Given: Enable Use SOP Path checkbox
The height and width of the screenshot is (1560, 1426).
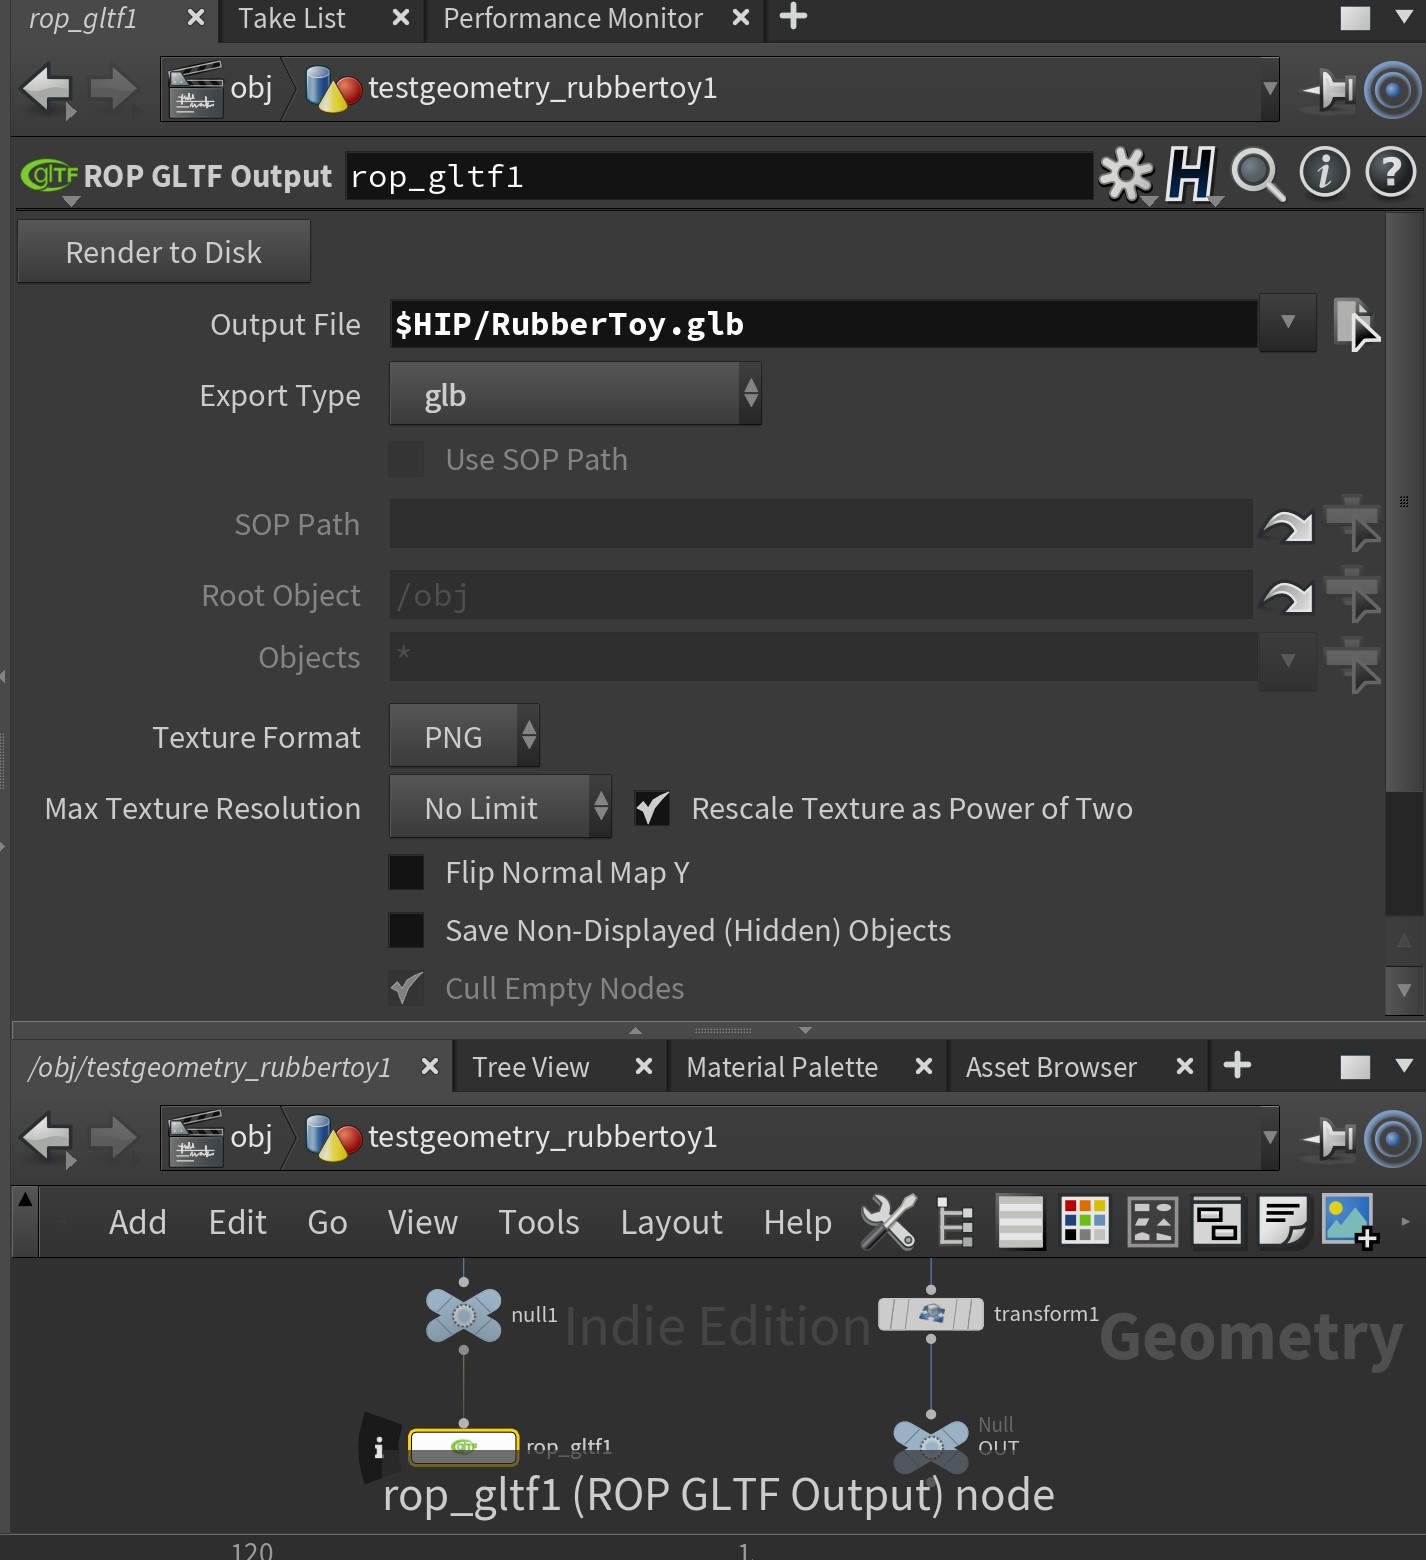Looking at the screenshot, I should 406,460.
